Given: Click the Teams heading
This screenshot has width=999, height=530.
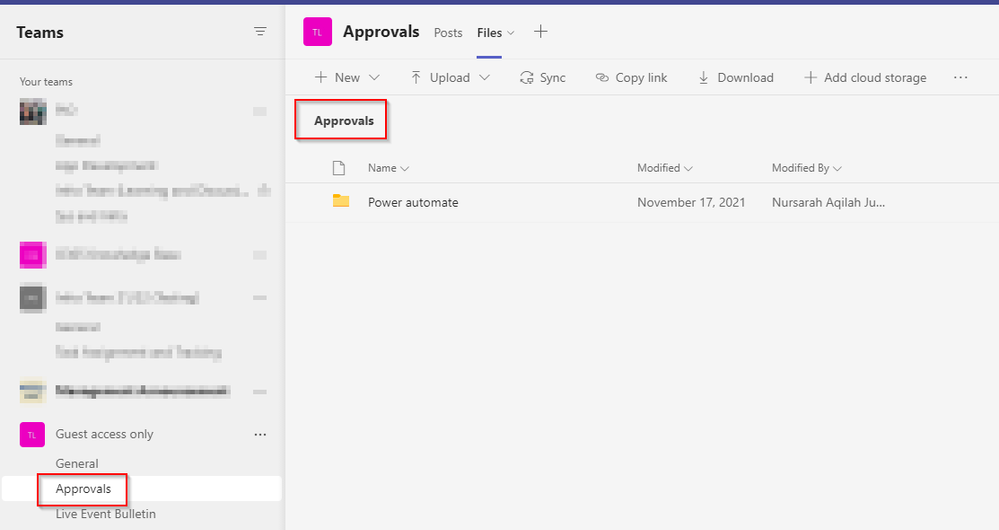Looking at the screenshot, I should 40,32.
